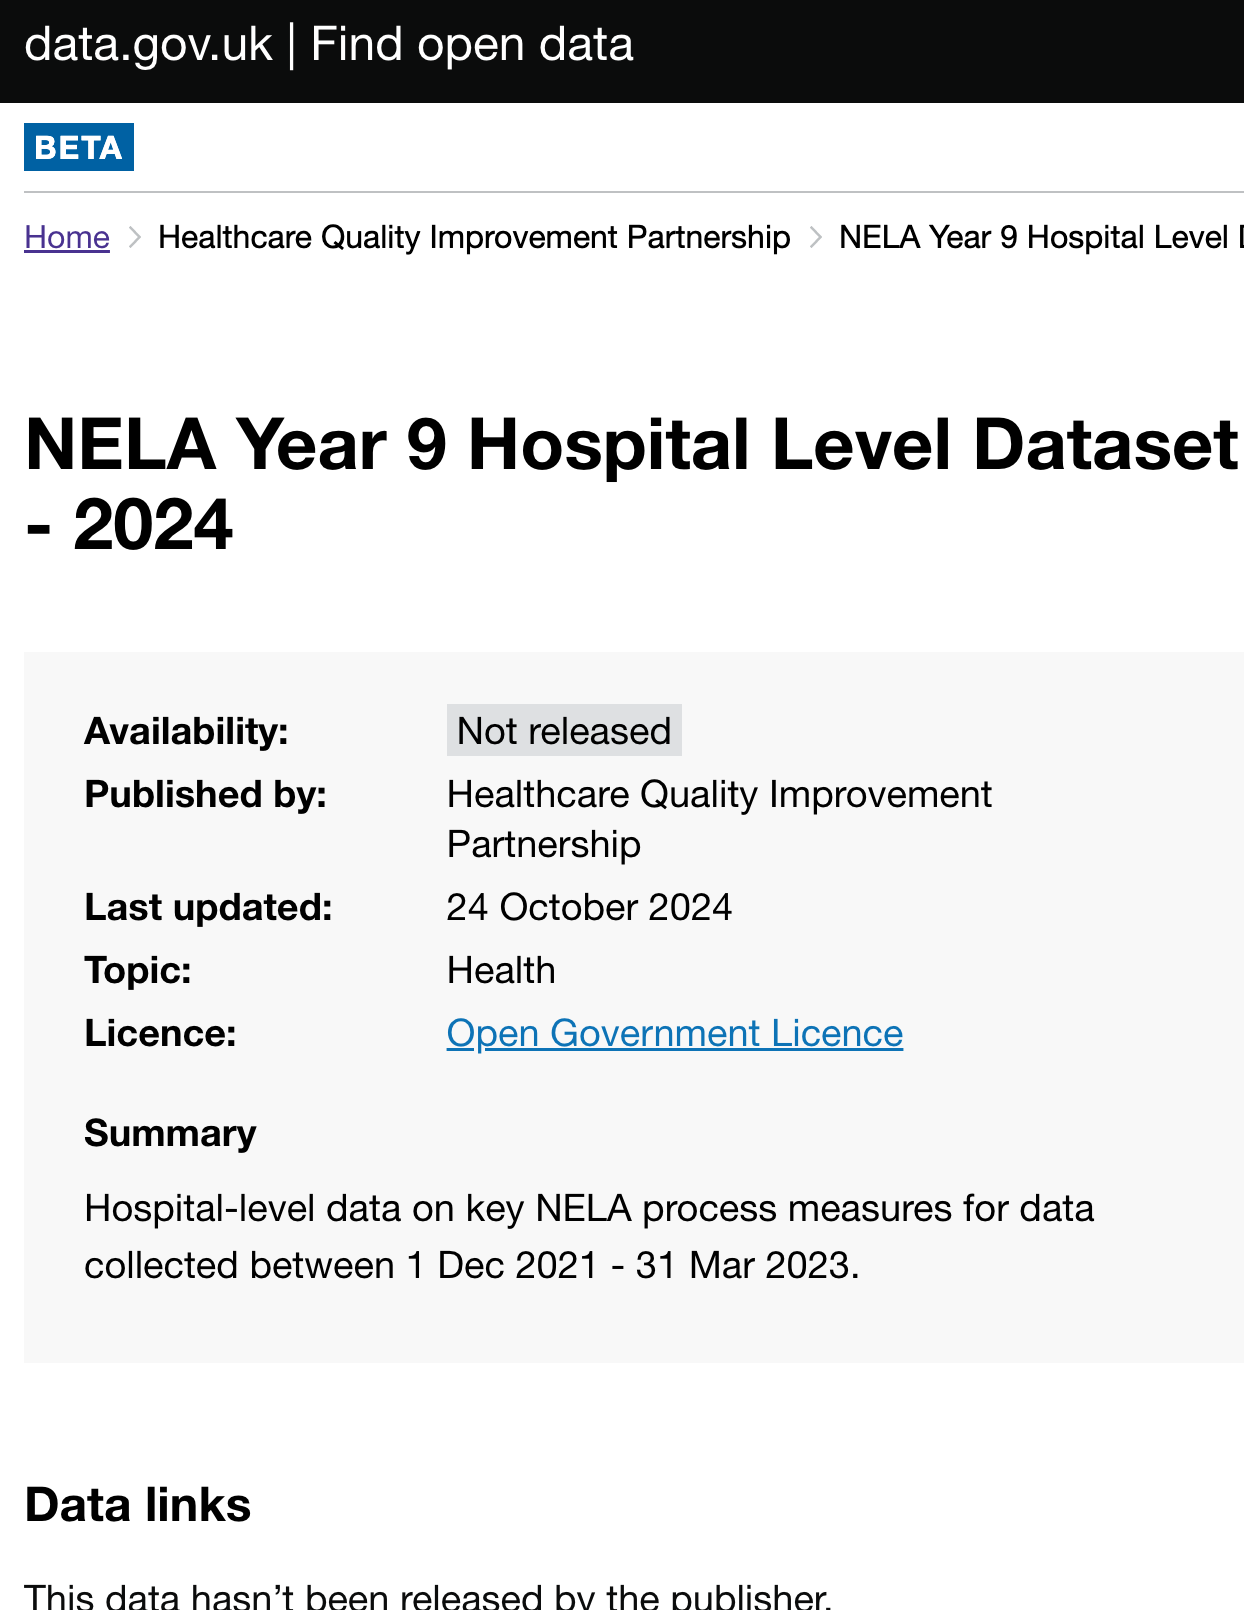Image resolution: width=1244 pixels, height=1610 pixels.
Task: Click the Summary heading
Action: pos(170,1133)
